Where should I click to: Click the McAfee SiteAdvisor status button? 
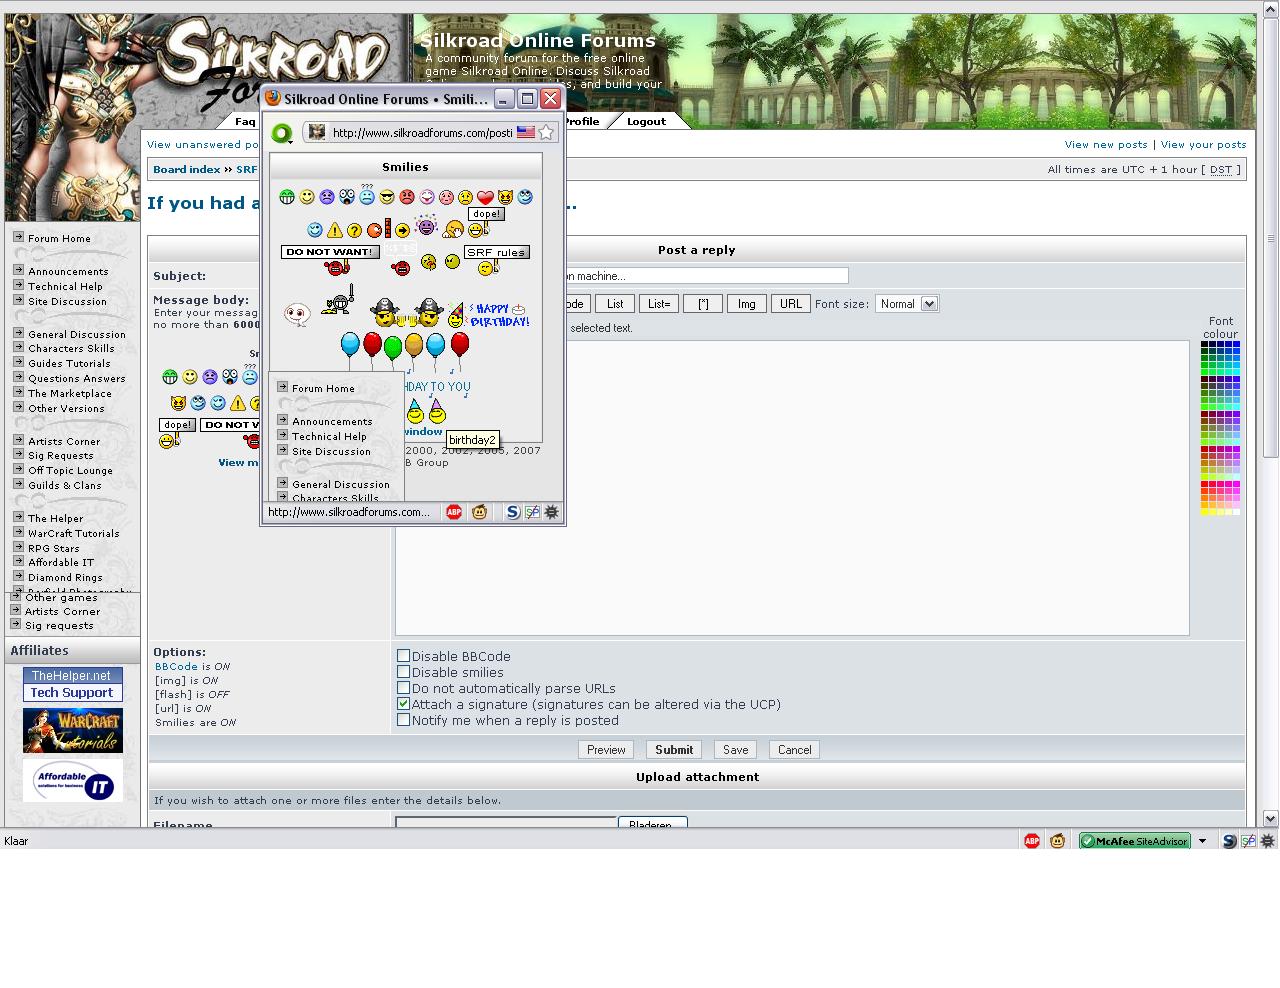pos(1135,841)
